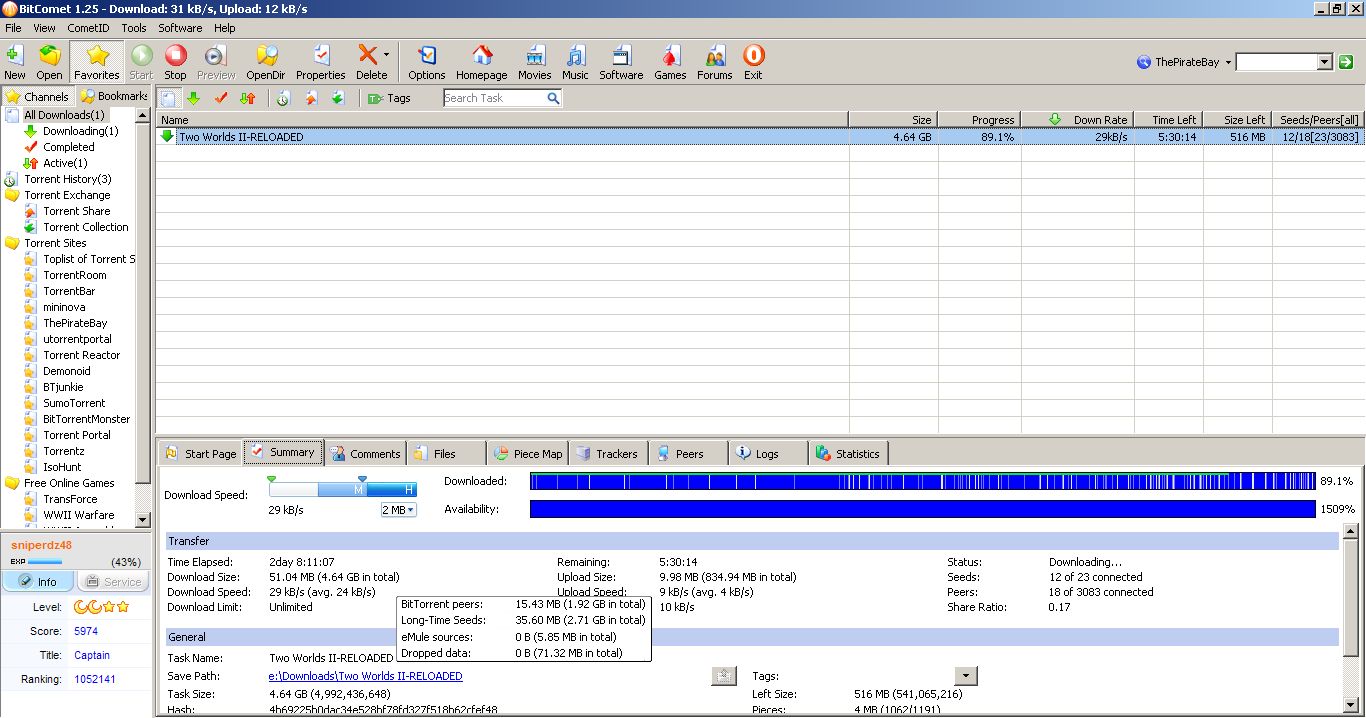Viewport: 1366px width, 718px height.
Task: Select the Free Online Games folder node
Action: point(69,483)
